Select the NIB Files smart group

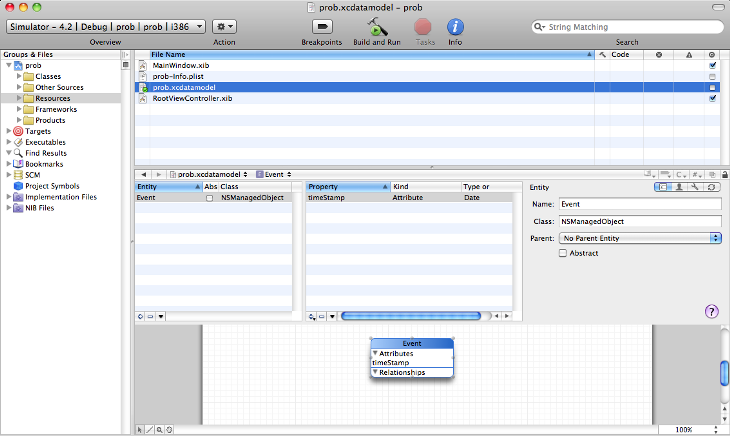click(x=34, y=208)
